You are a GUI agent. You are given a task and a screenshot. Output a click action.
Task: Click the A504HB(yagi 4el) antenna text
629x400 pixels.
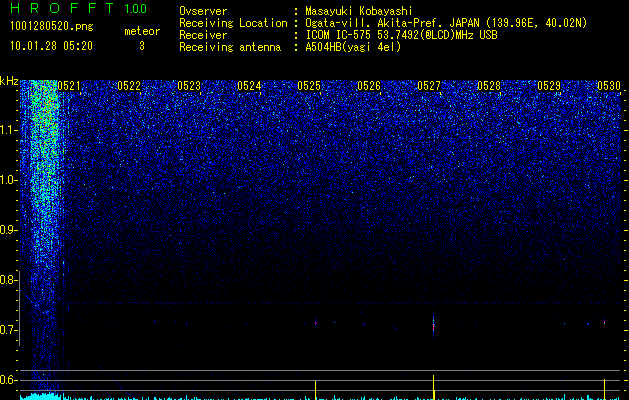pos(353,47)
